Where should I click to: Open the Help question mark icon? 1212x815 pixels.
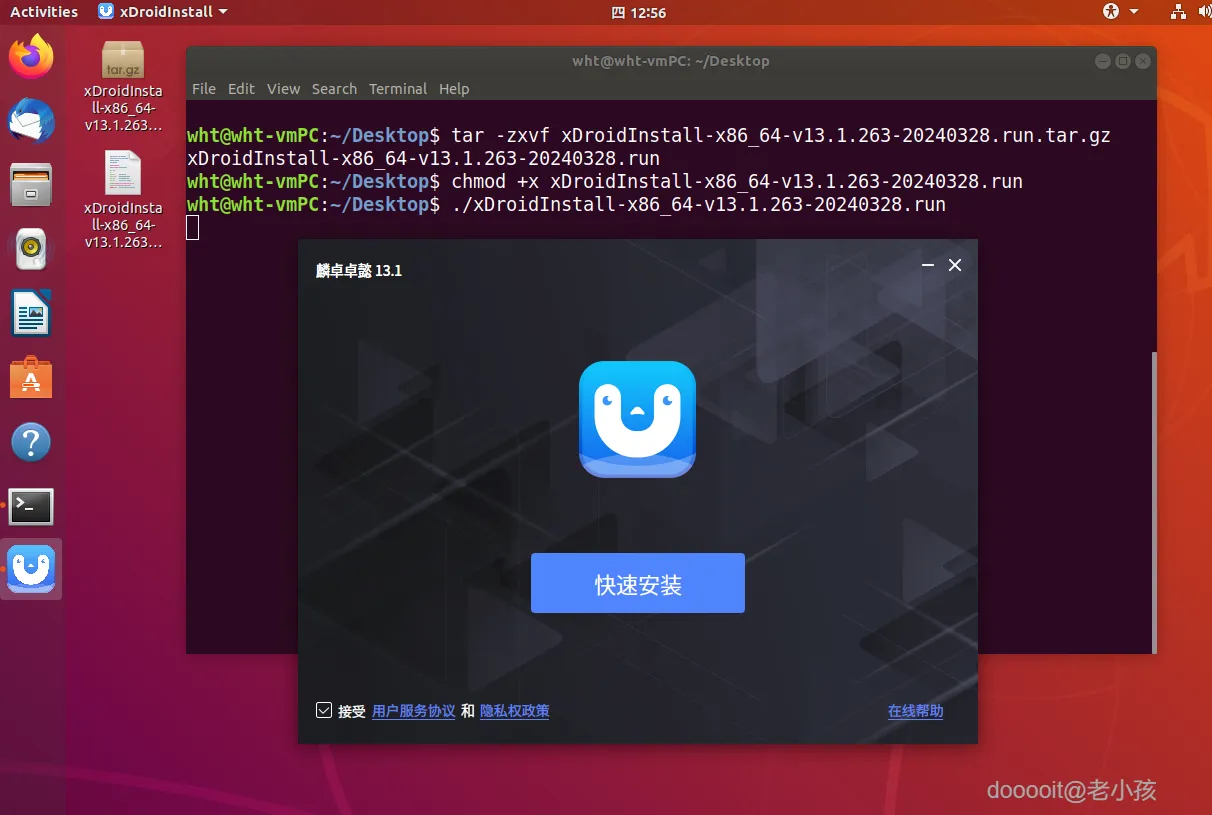(31, 442)
